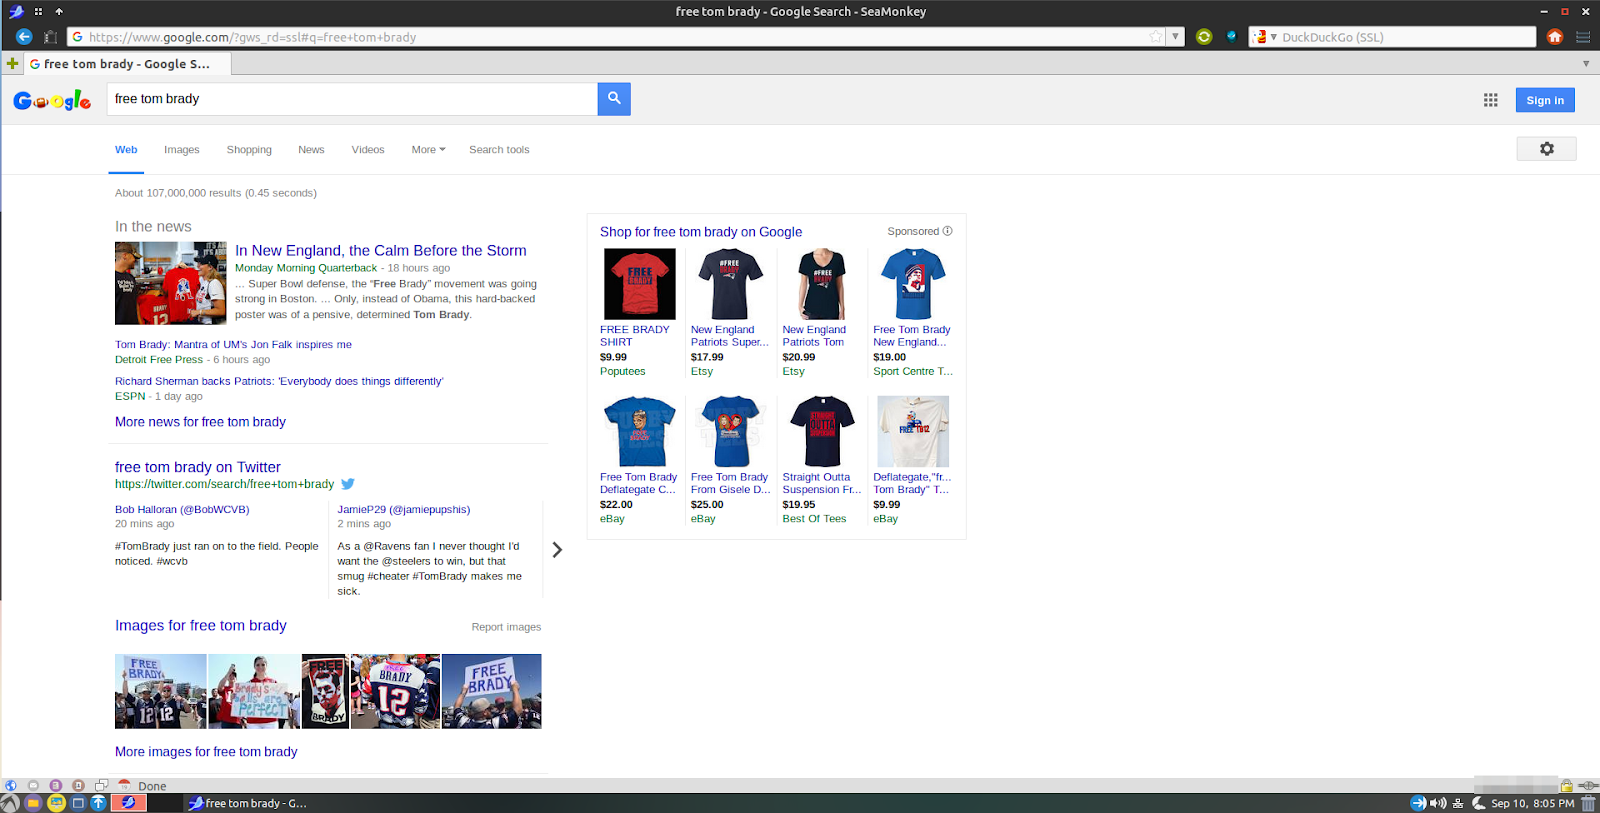Click the weather moon tray icon

tap(1478, 803)
